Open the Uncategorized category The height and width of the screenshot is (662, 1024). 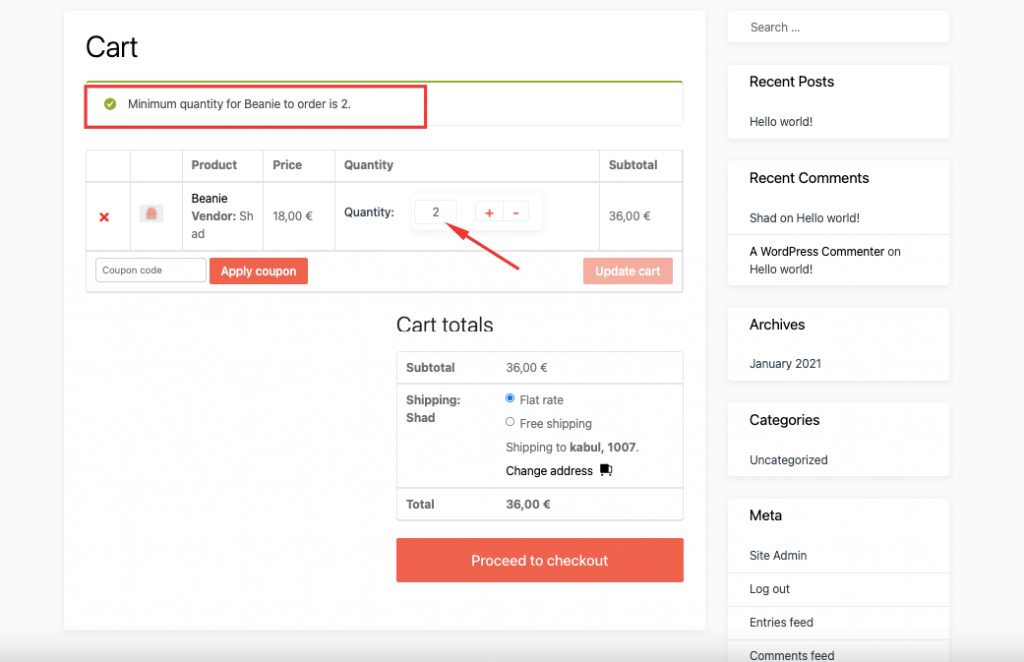(788, 460)
